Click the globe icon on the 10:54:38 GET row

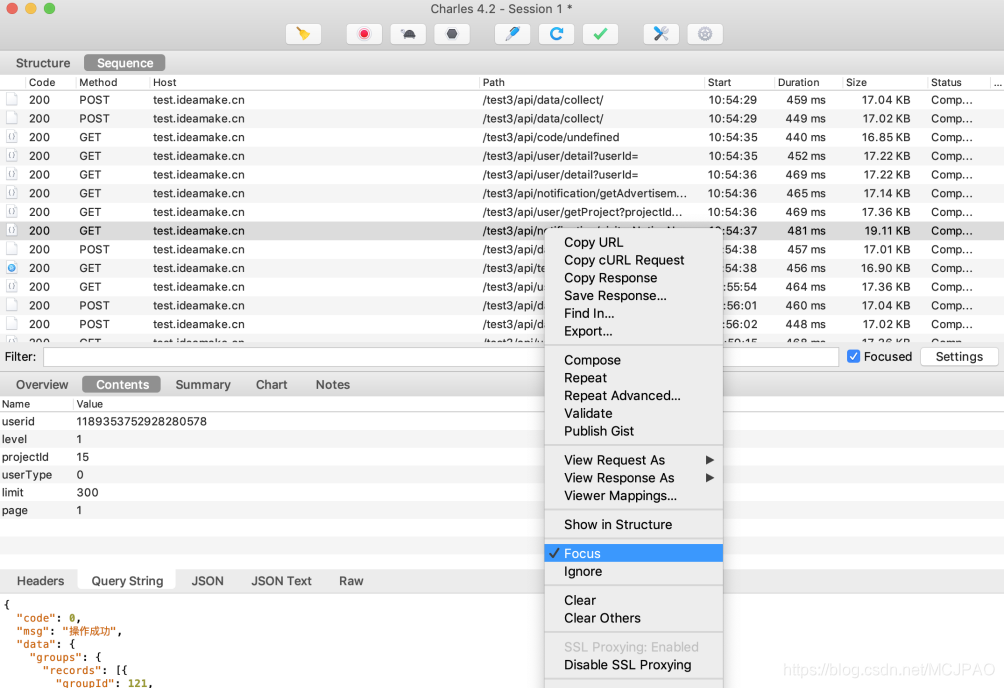point(12,268)
